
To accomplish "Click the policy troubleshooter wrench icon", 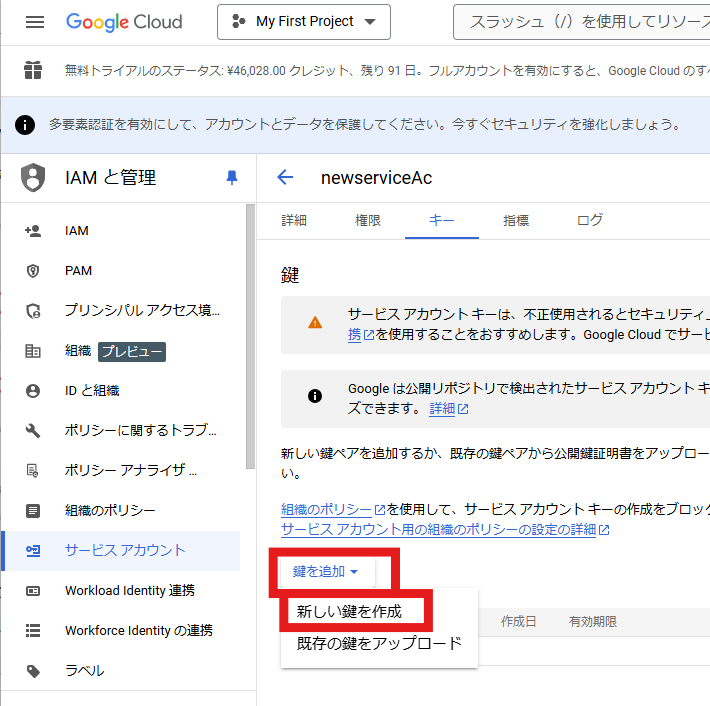I will (x=33, y=431).
